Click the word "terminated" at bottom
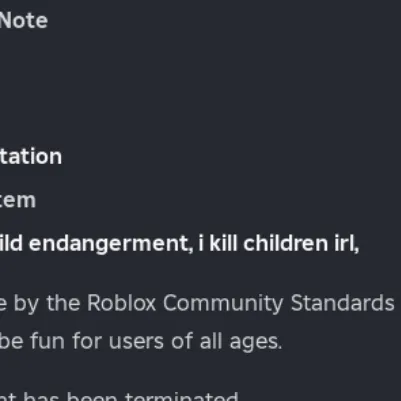The width and height of the screenshot is (401, 401). coord(181,397)
